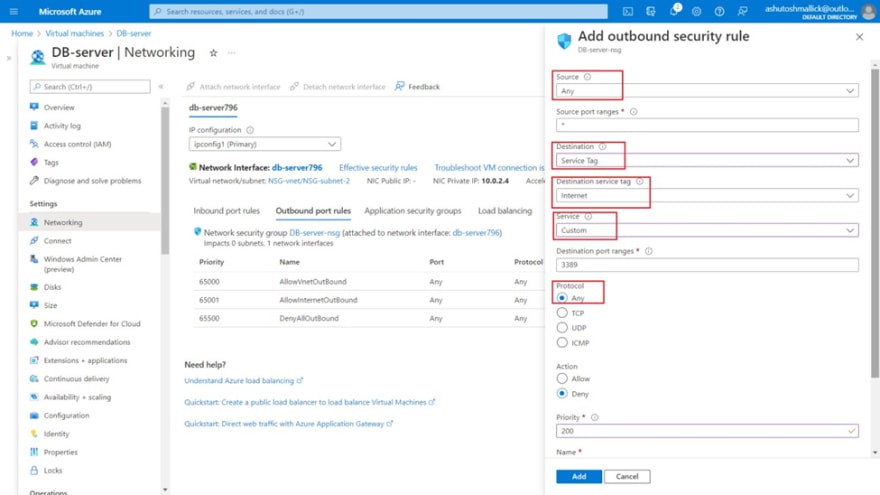Click the Priority field showing 200
Viewport: 880px width, 495px height.
click(x=707, y=431)
